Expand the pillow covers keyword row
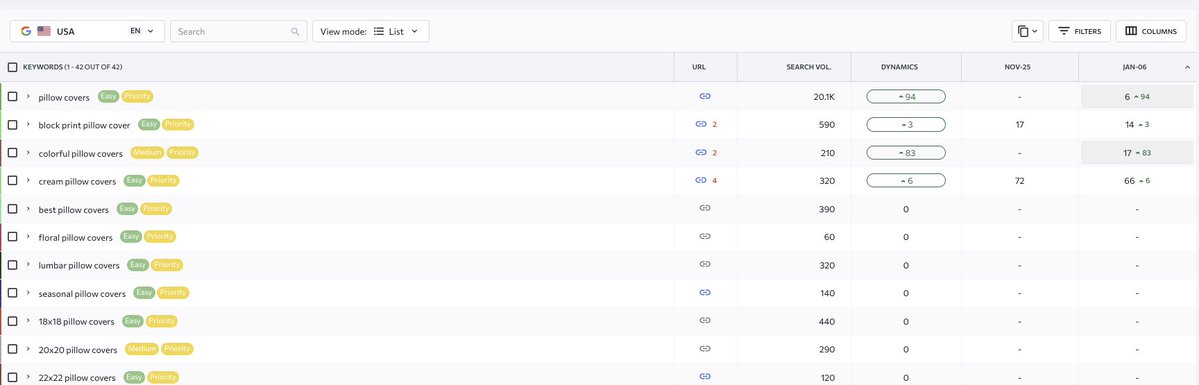This screenshot has height=385, width=1199. pyautogui.click(x=28, y=96)
